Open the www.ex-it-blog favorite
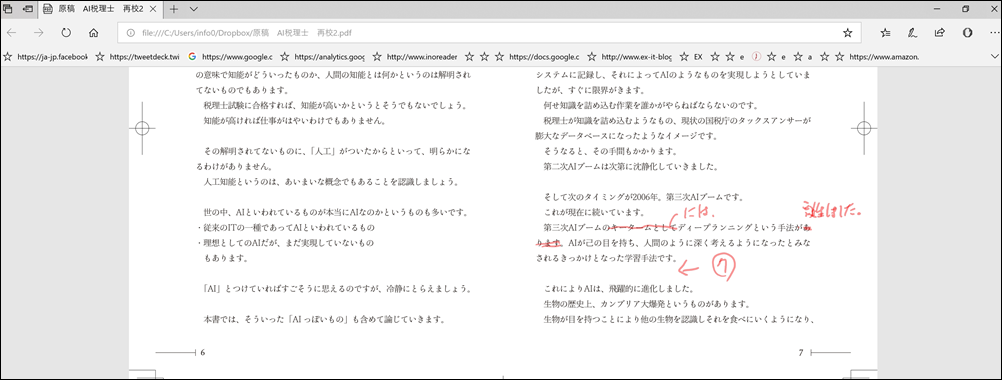Image resolution: width=1002 pixels, height=380 pixels. [629, 56]
